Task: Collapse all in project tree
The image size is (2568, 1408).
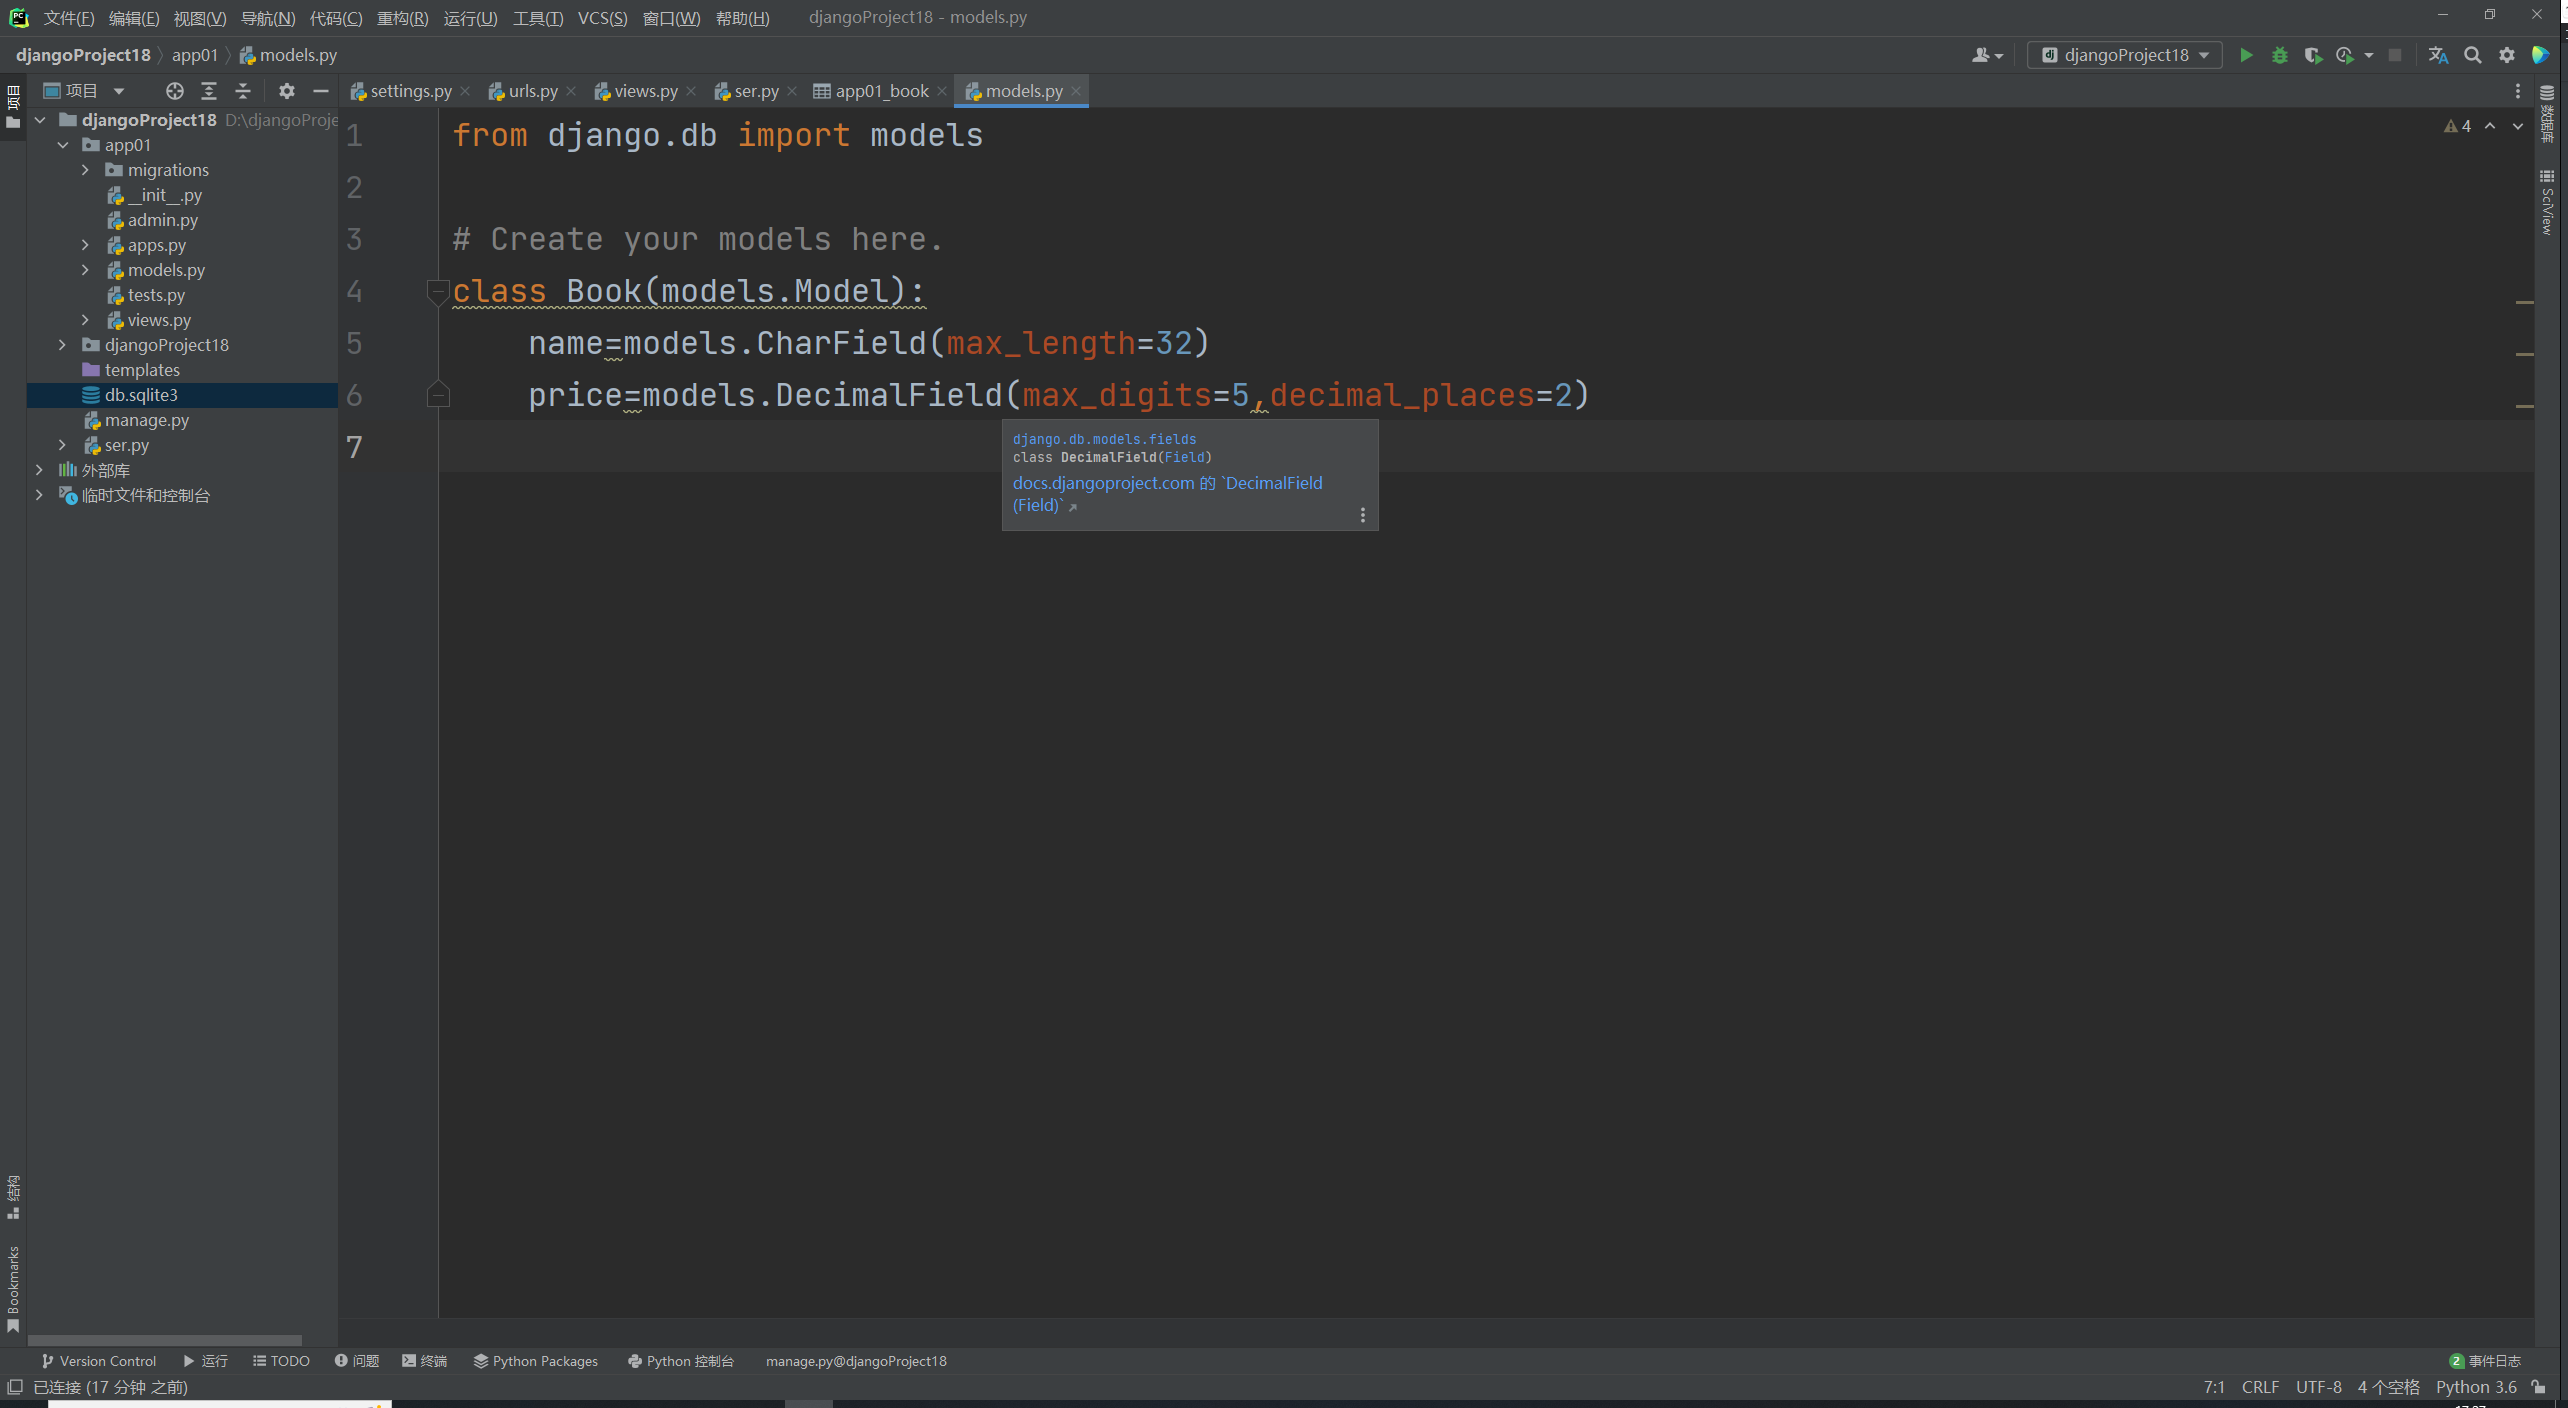Action: click(x=243, y=91)
